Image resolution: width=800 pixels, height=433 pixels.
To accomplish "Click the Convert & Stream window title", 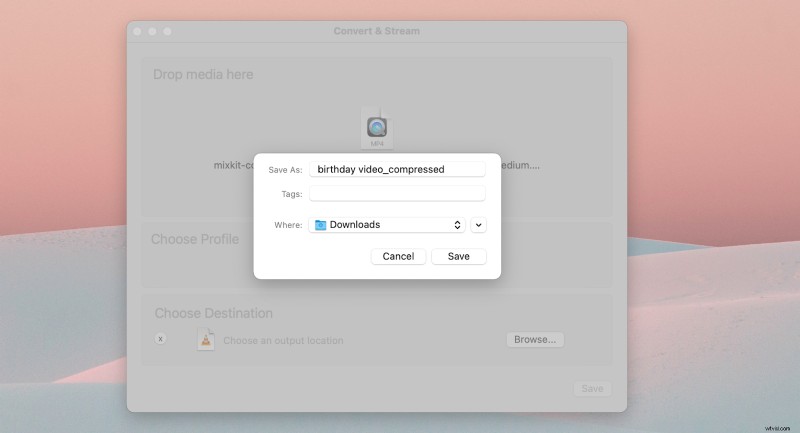I will point(377,31).
